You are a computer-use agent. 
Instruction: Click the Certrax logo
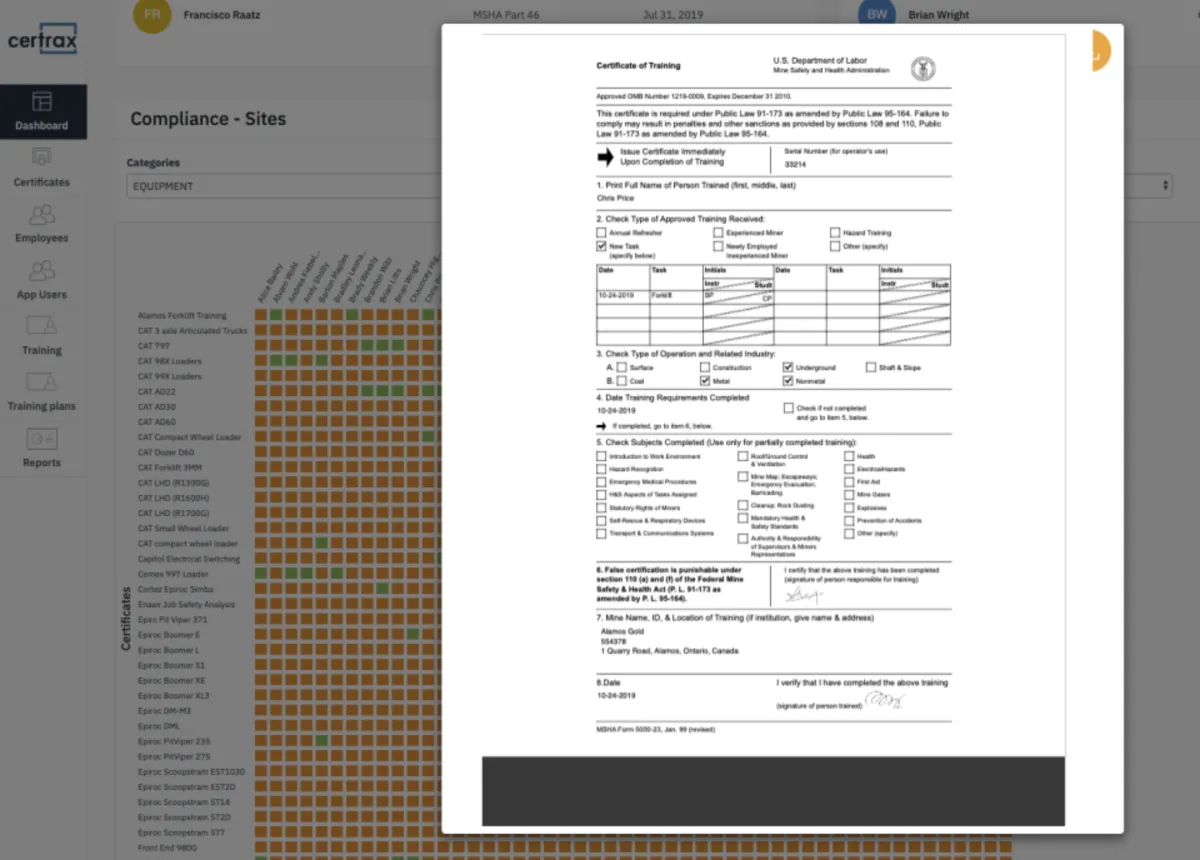pos(42,41)
